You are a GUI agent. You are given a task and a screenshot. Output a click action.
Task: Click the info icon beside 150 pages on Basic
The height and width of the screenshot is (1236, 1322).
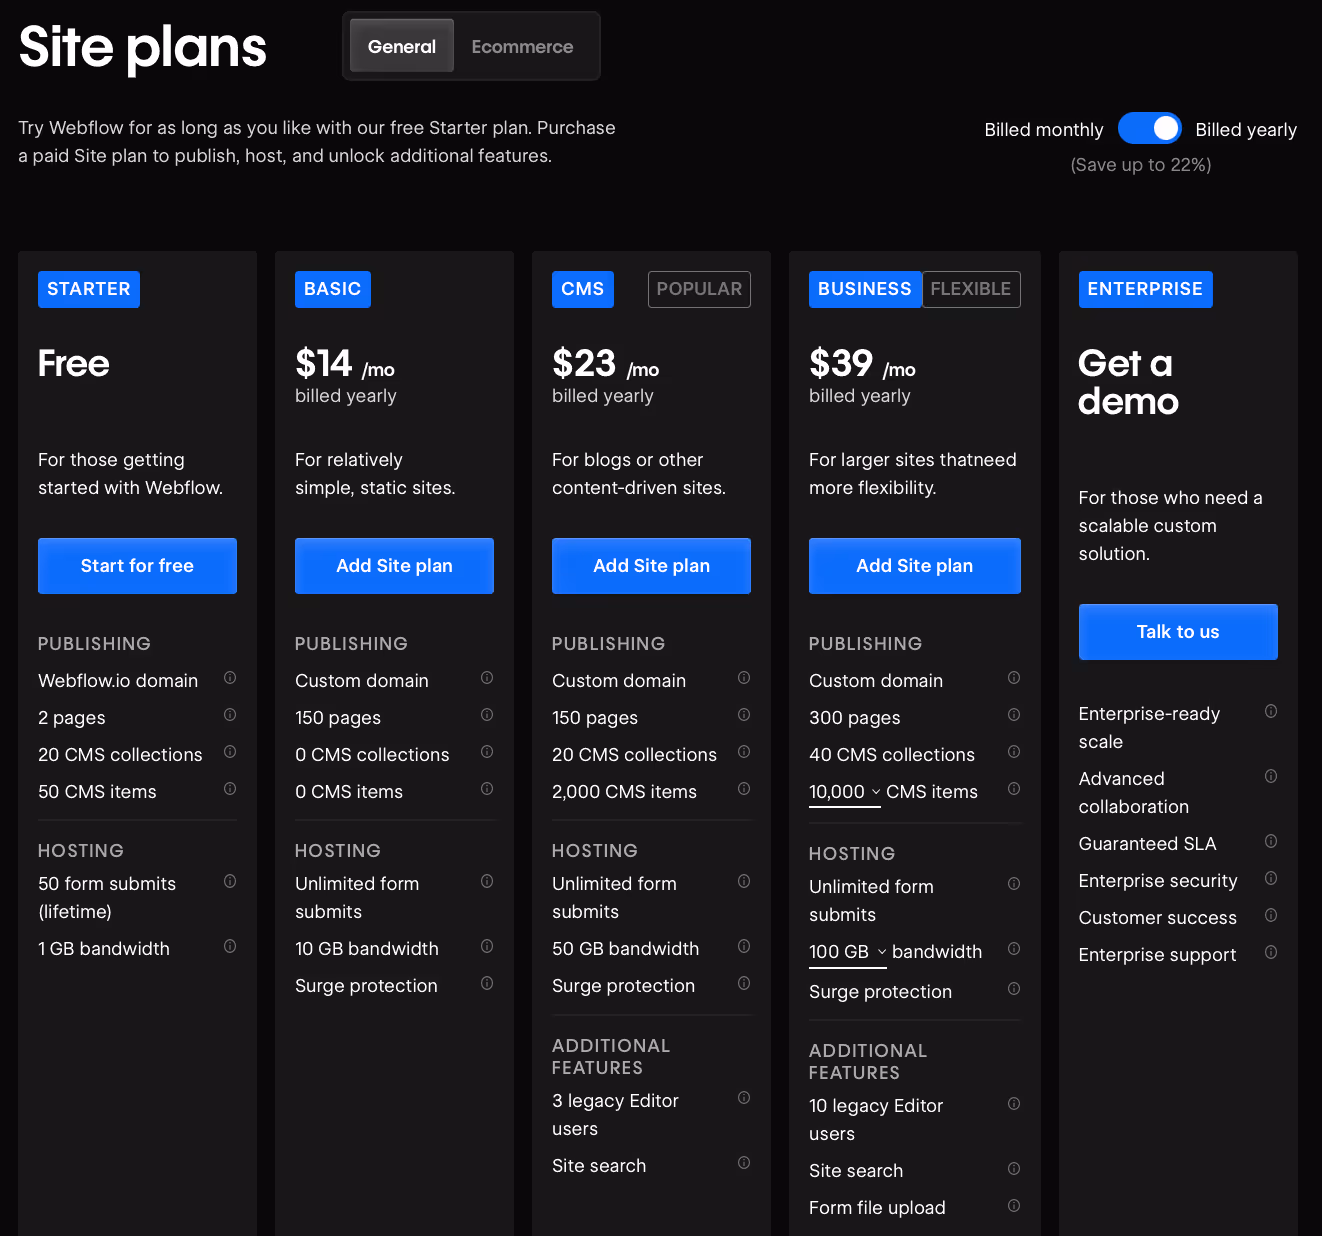(487, 715)
